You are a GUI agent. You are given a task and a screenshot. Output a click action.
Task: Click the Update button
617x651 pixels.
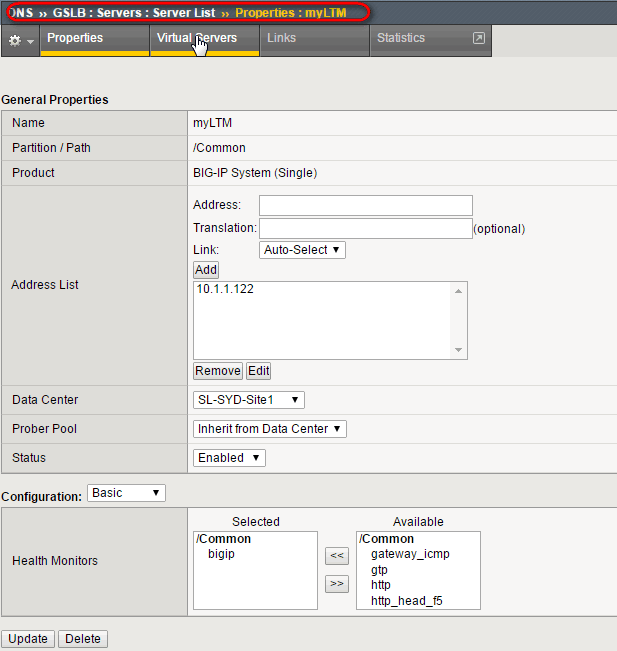coord(28,639)
